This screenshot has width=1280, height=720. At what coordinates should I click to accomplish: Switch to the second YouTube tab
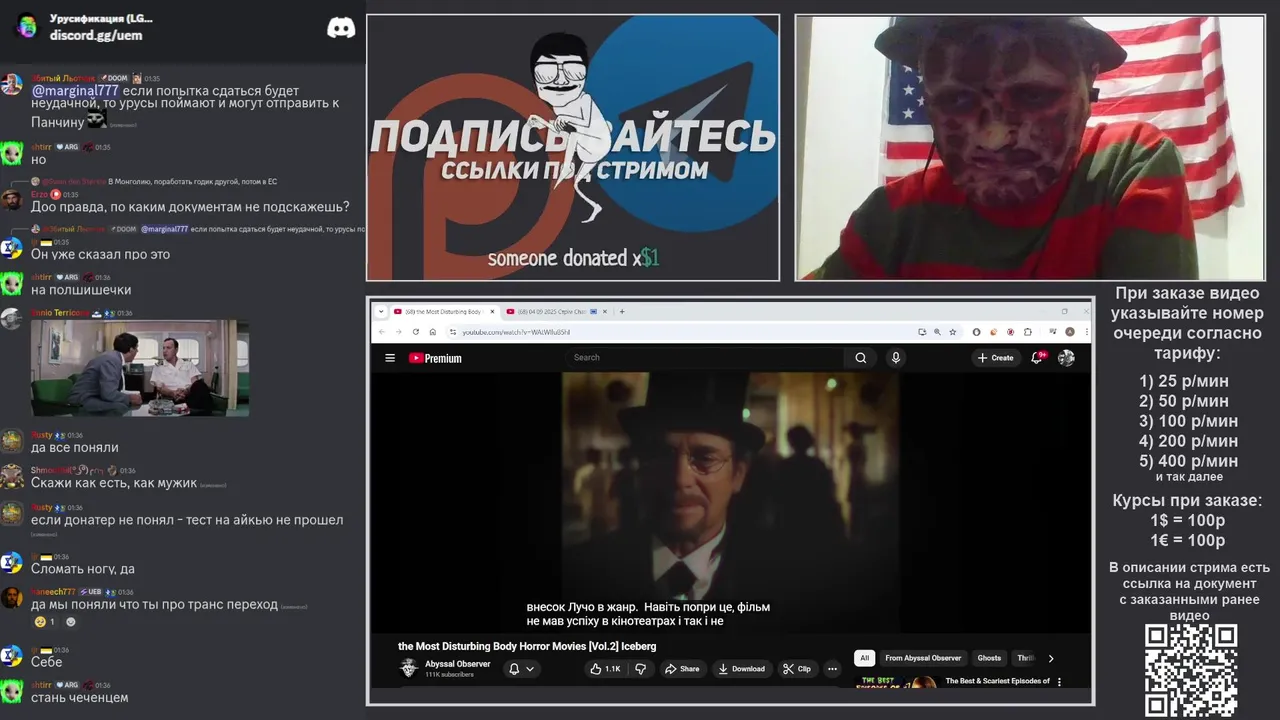point(557,311)
